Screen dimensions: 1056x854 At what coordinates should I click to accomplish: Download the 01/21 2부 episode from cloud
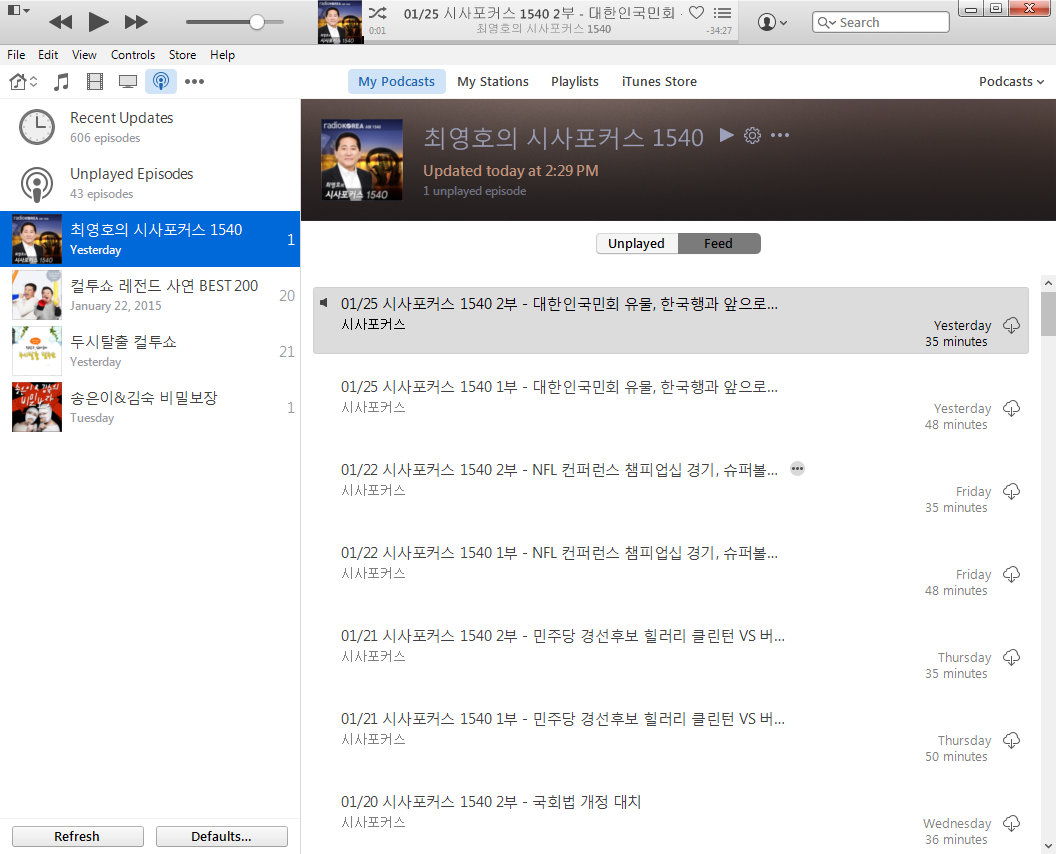1012,657
